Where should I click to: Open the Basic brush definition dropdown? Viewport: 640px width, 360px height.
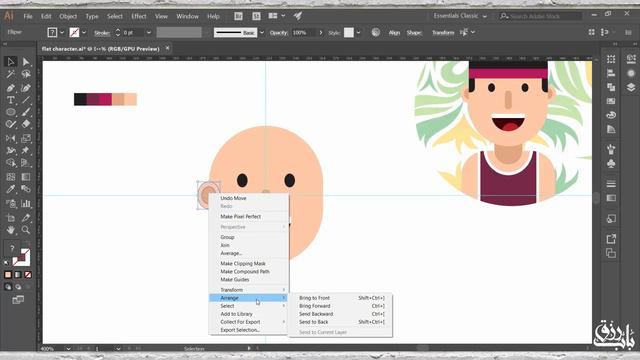262,32
